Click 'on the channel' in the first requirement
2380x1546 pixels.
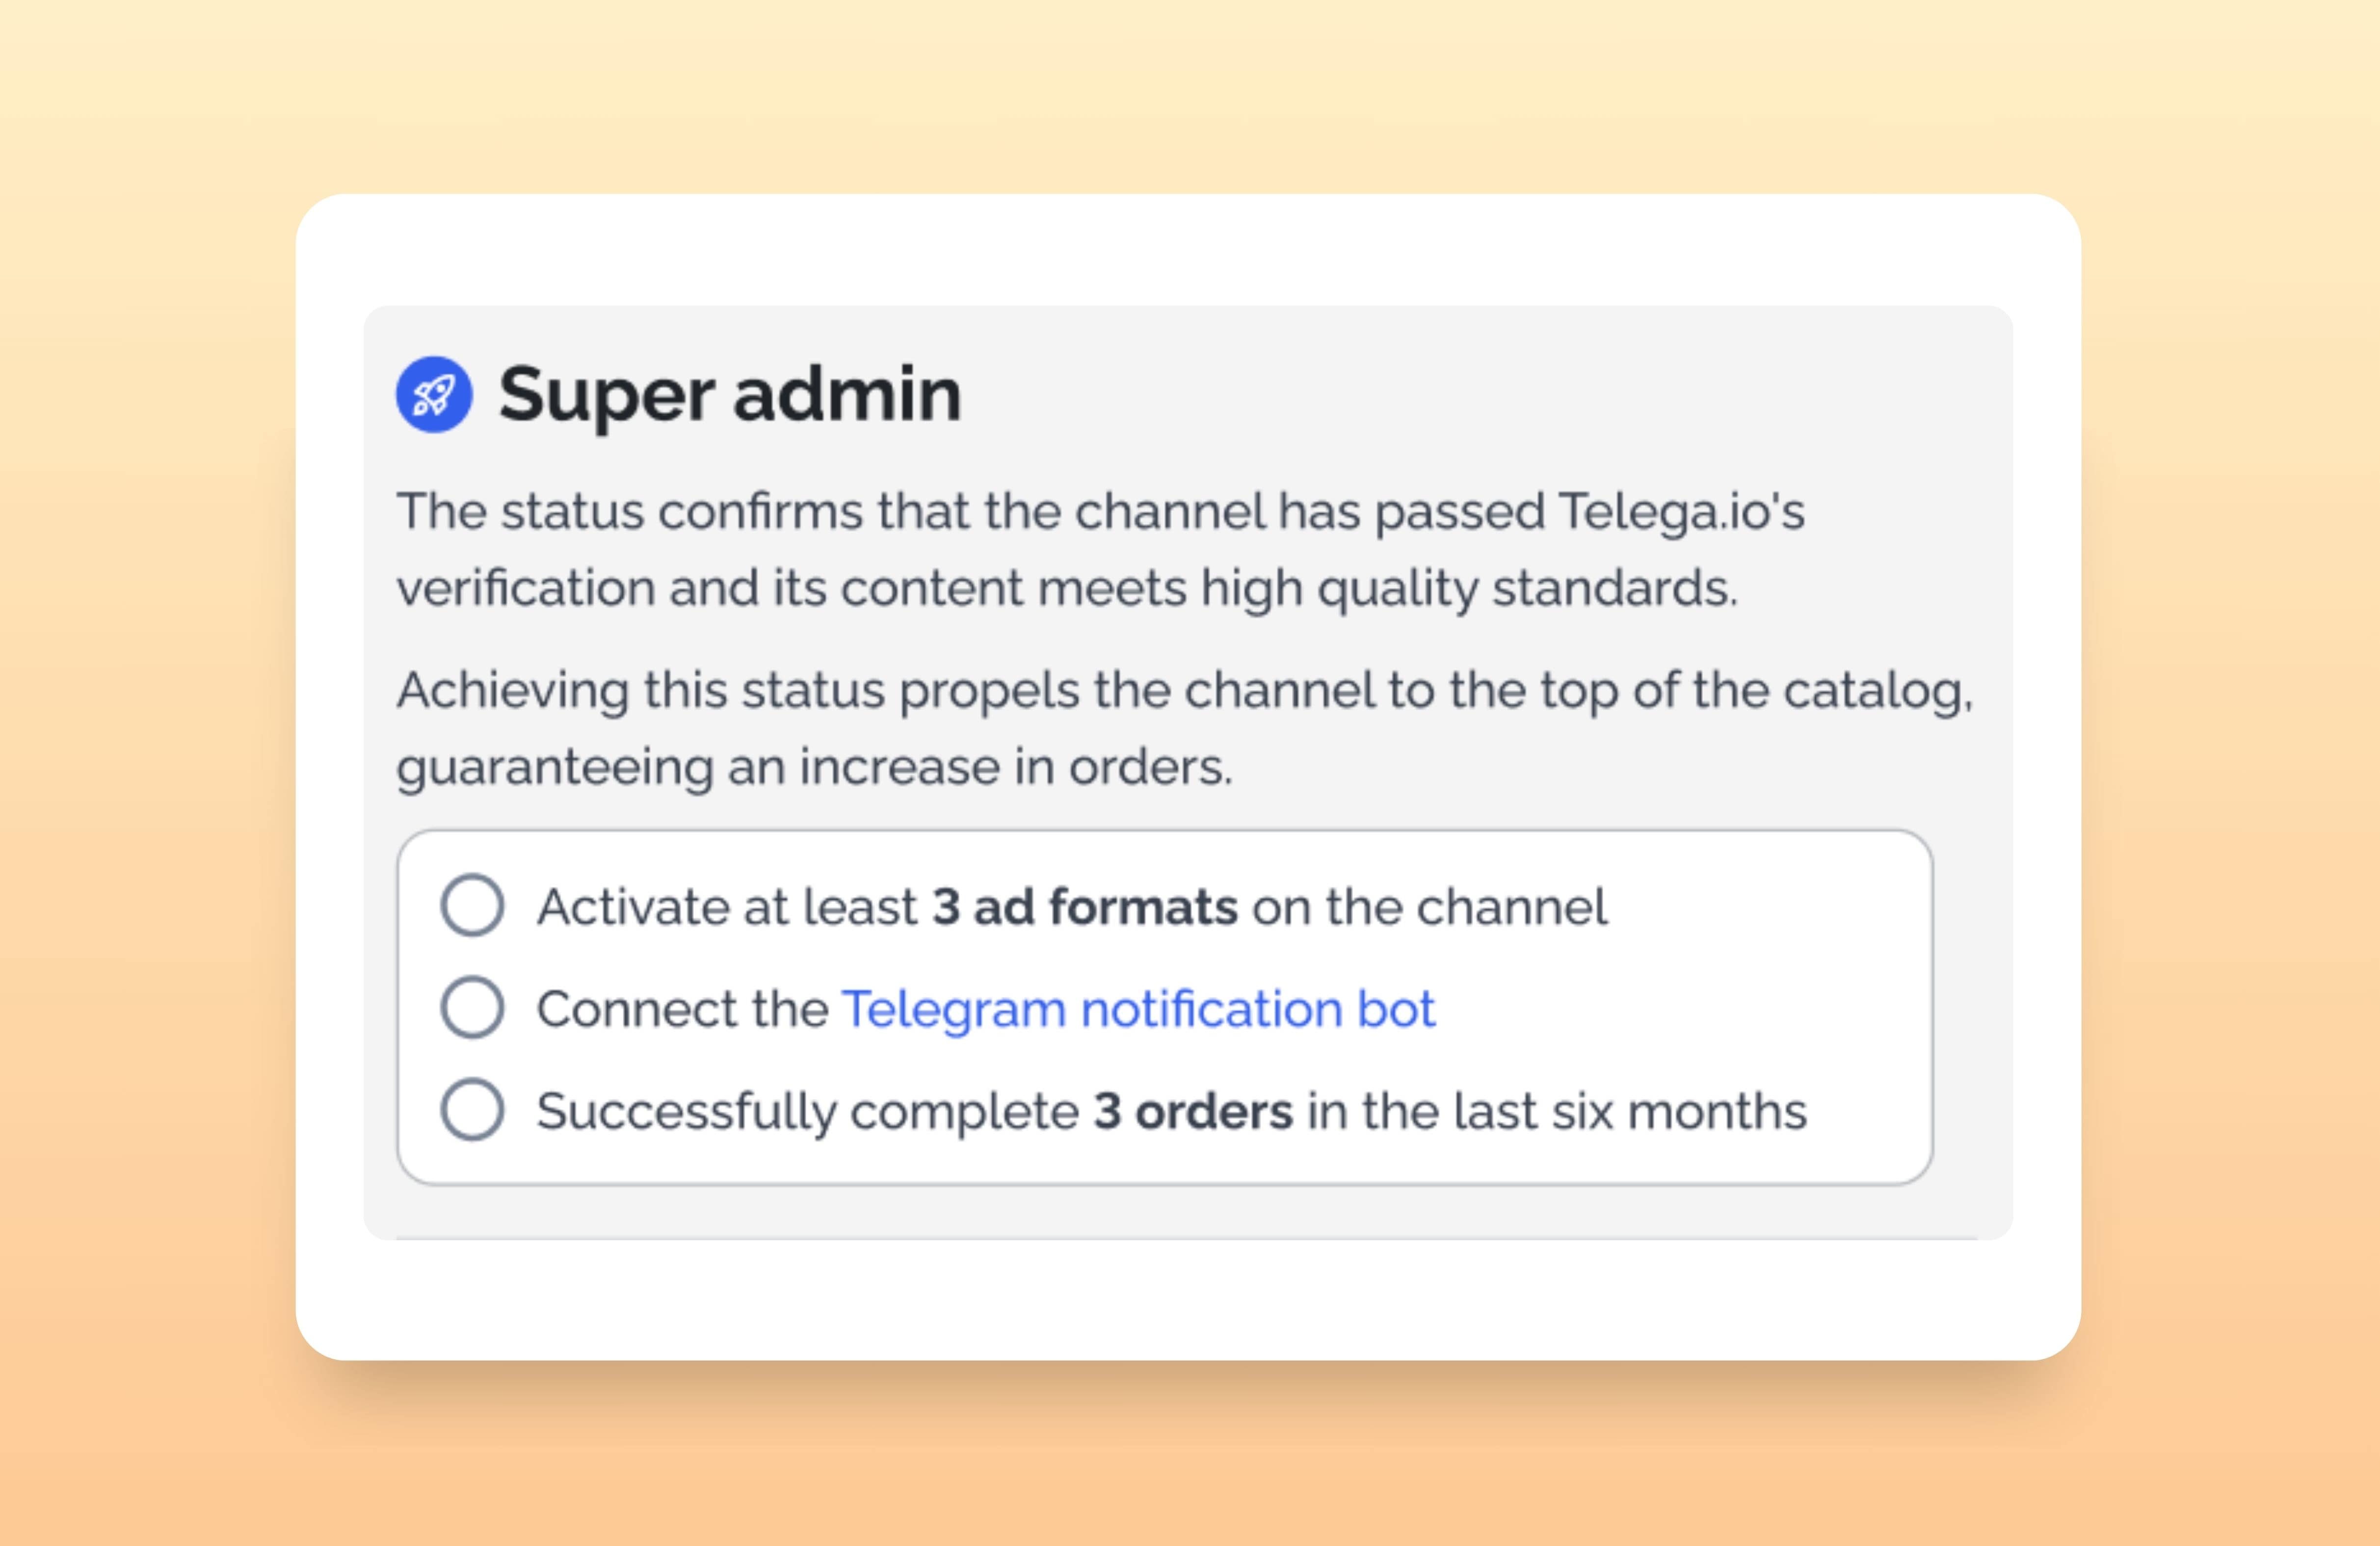(x=1429, y=907)
